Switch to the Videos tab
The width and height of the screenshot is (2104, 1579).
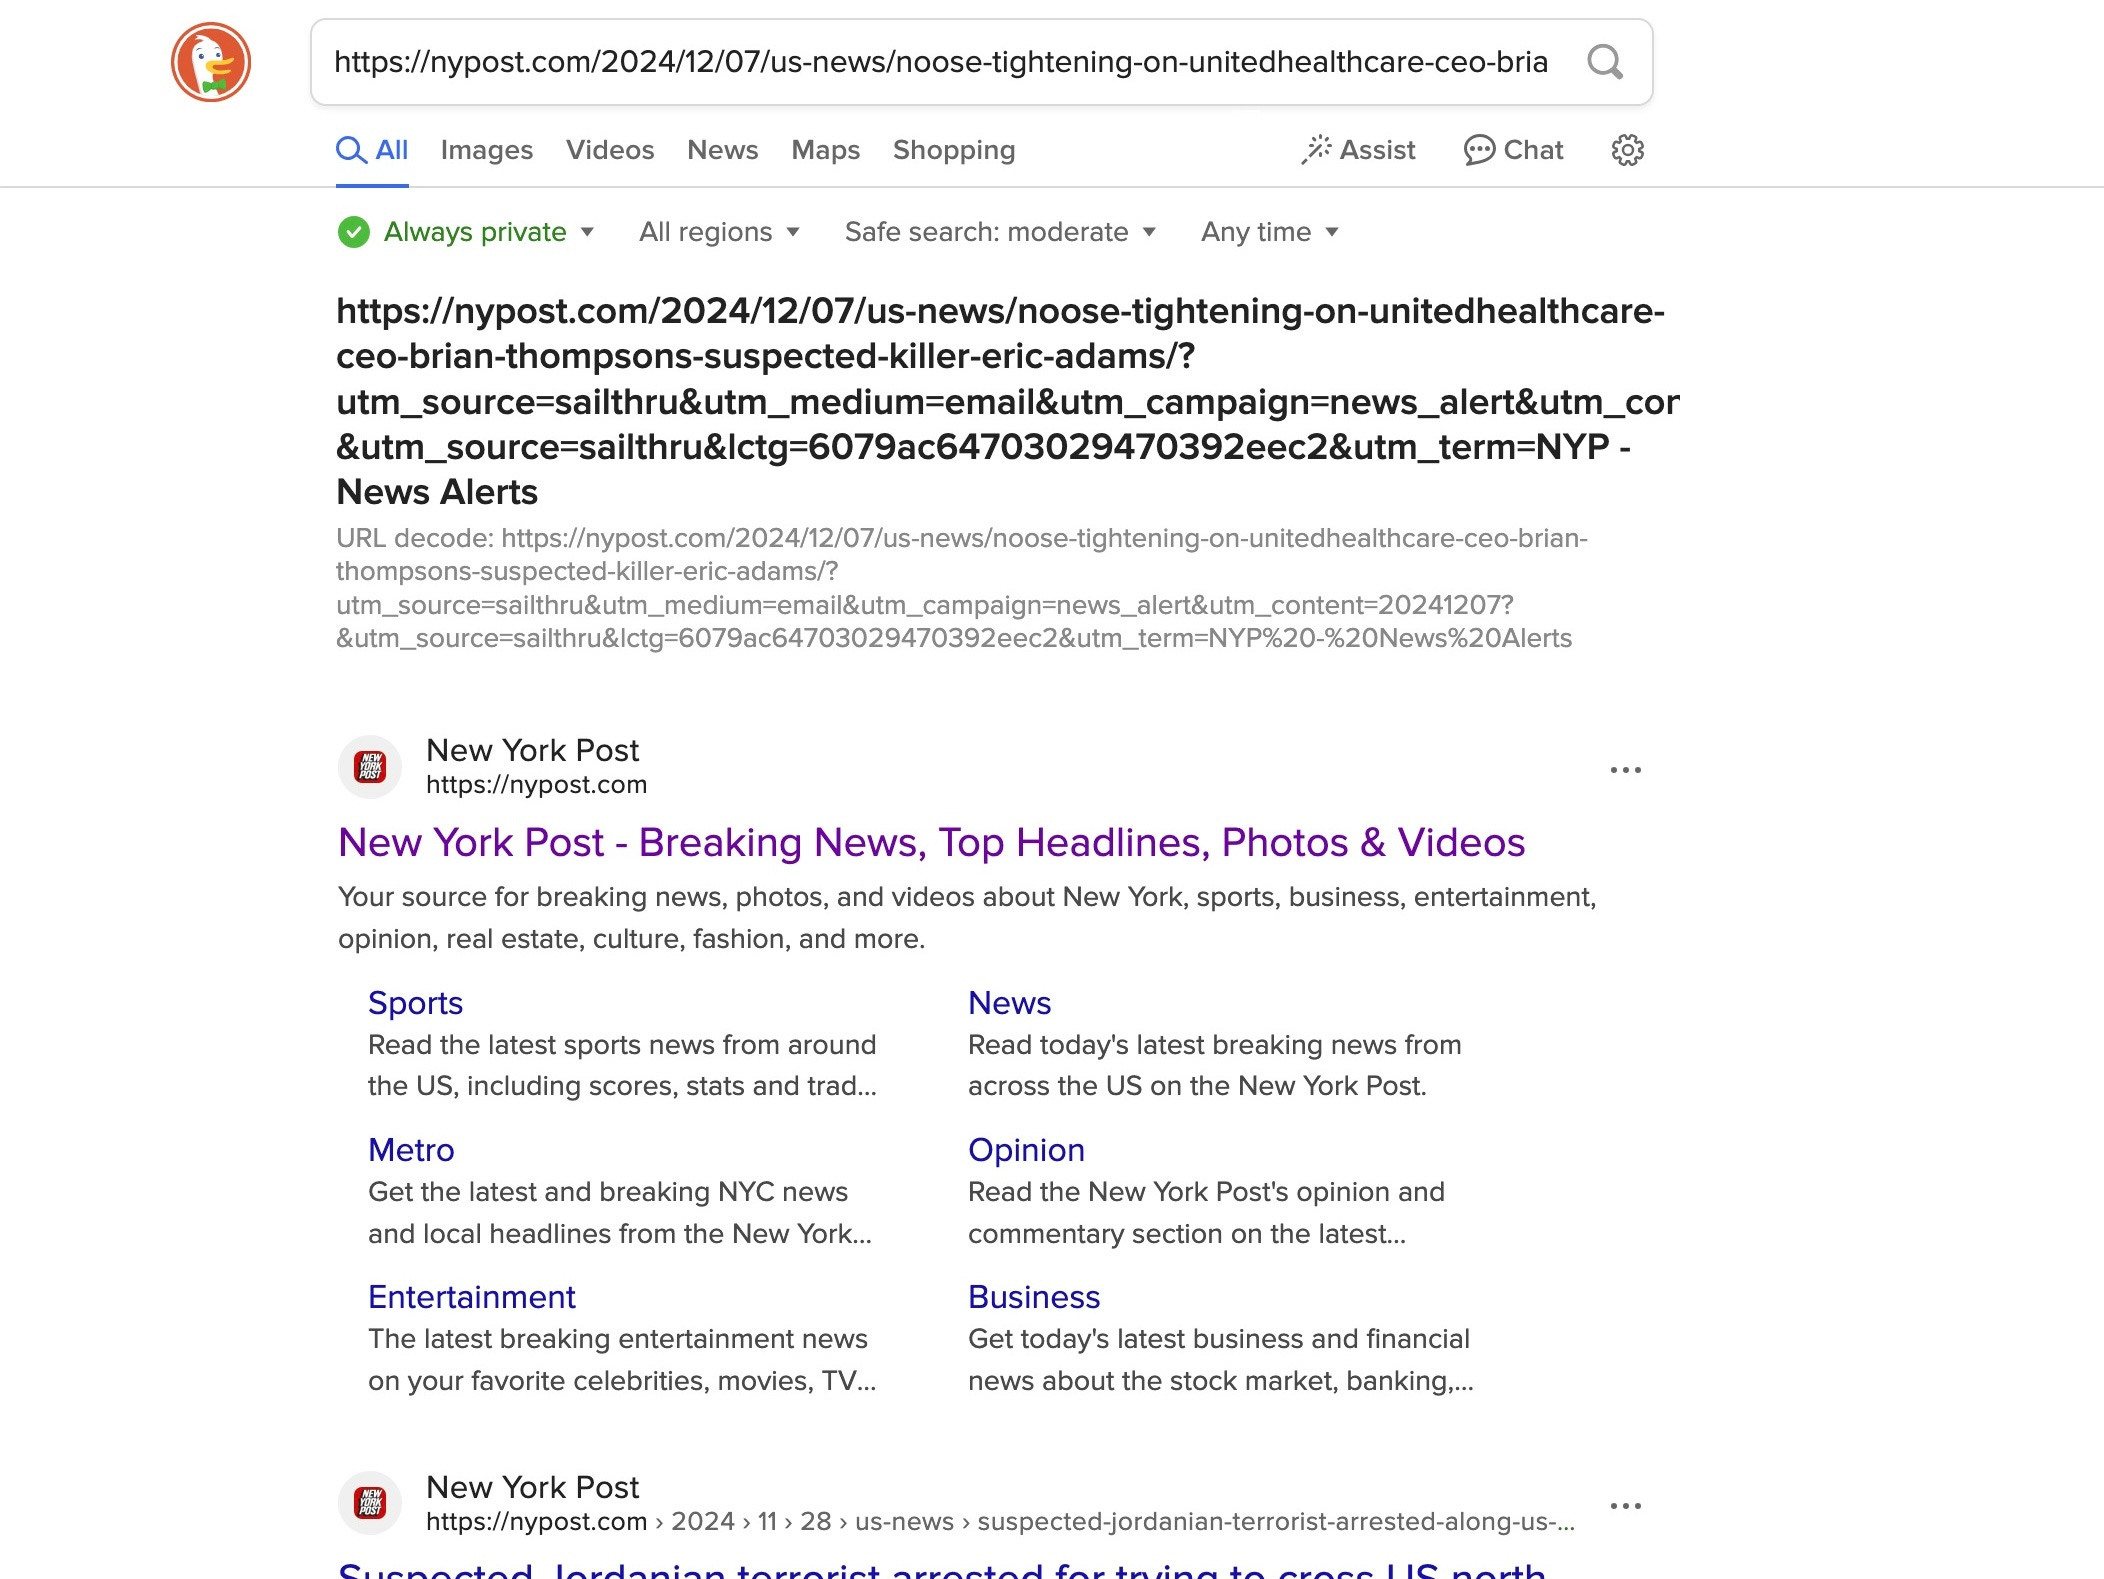tap(610, 150)
